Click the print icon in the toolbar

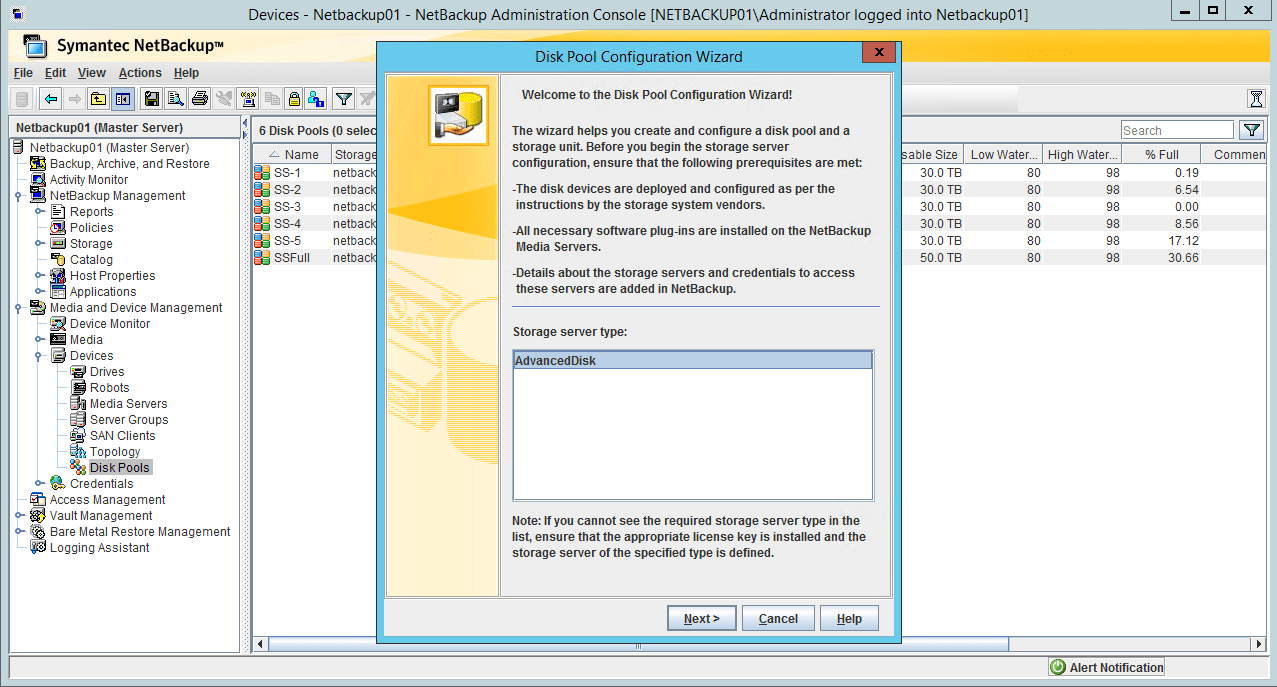[x=197, y=98]
